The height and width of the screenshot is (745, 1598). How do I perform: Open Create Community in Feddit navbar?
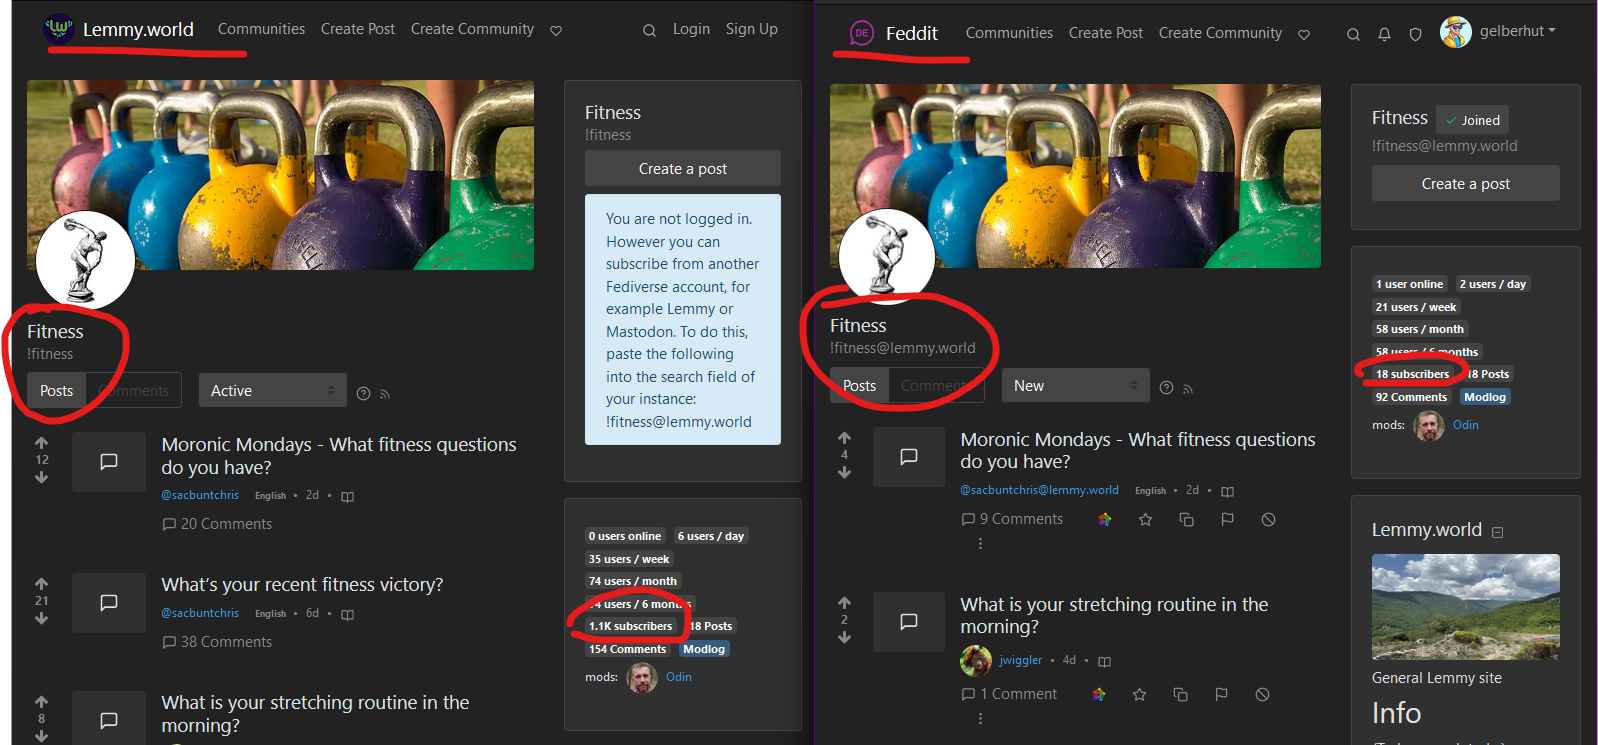pos(1220,33)
